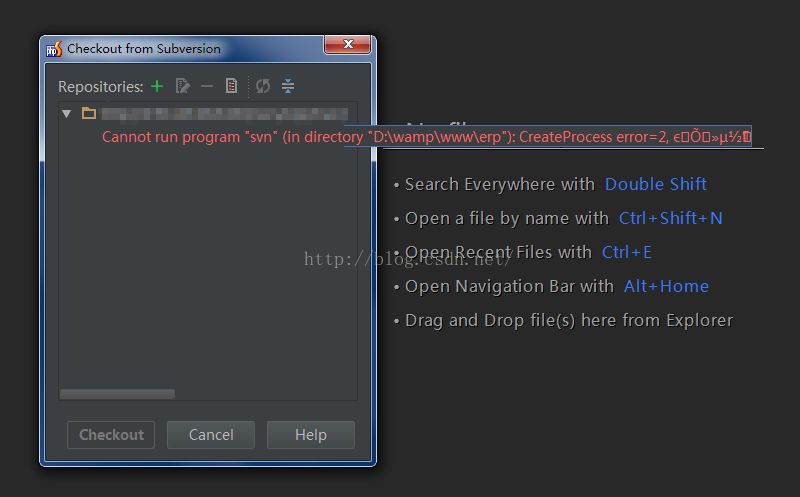The width and height of the screenshot is (800, 497).
Task: Open Help for Subversion checkout
Action: point(311,435)
